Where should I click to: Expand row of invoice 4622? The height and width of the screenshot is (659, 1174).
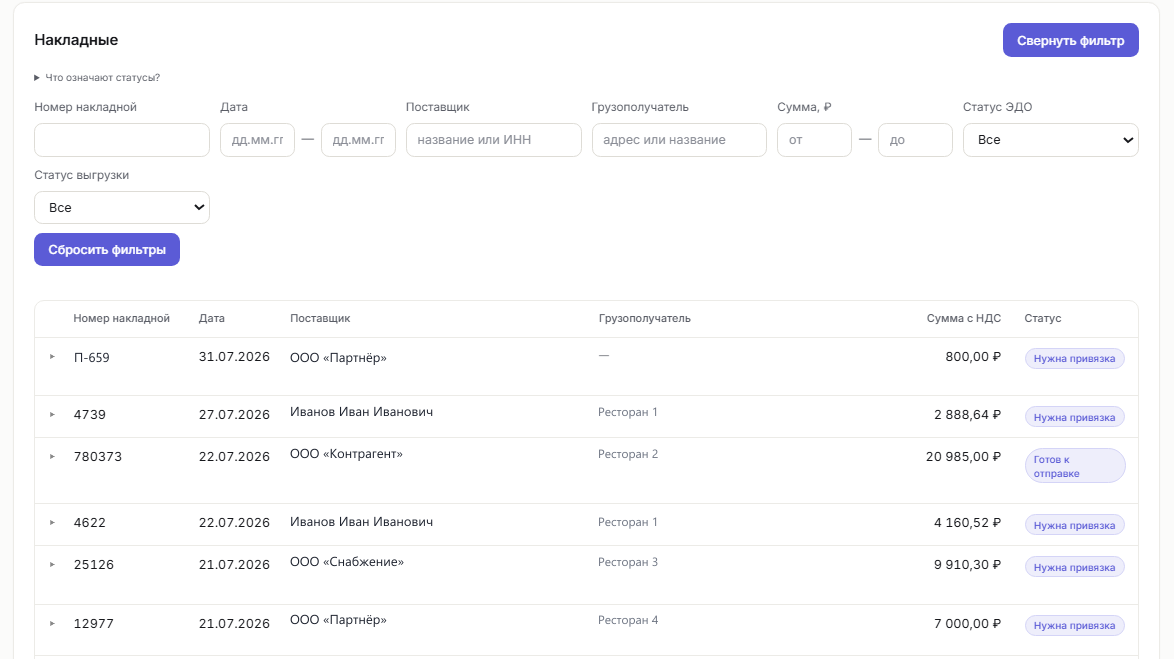52,522
